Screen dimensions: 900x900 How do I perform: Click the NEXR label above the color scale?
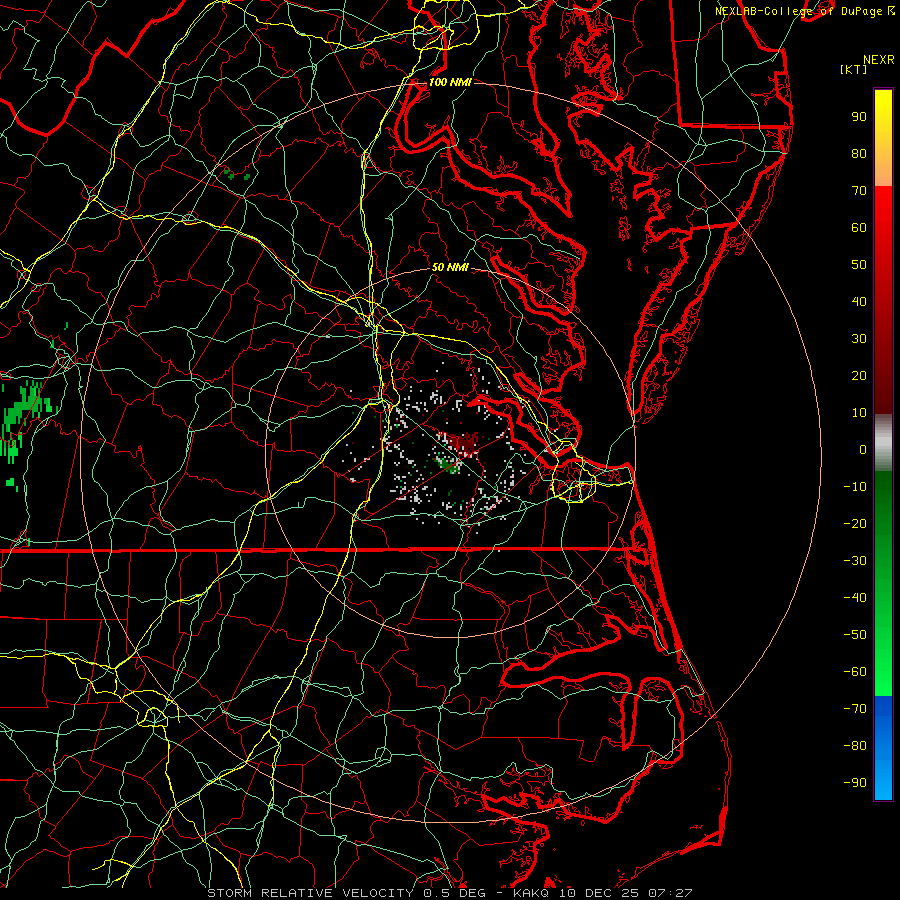point(879,60)
